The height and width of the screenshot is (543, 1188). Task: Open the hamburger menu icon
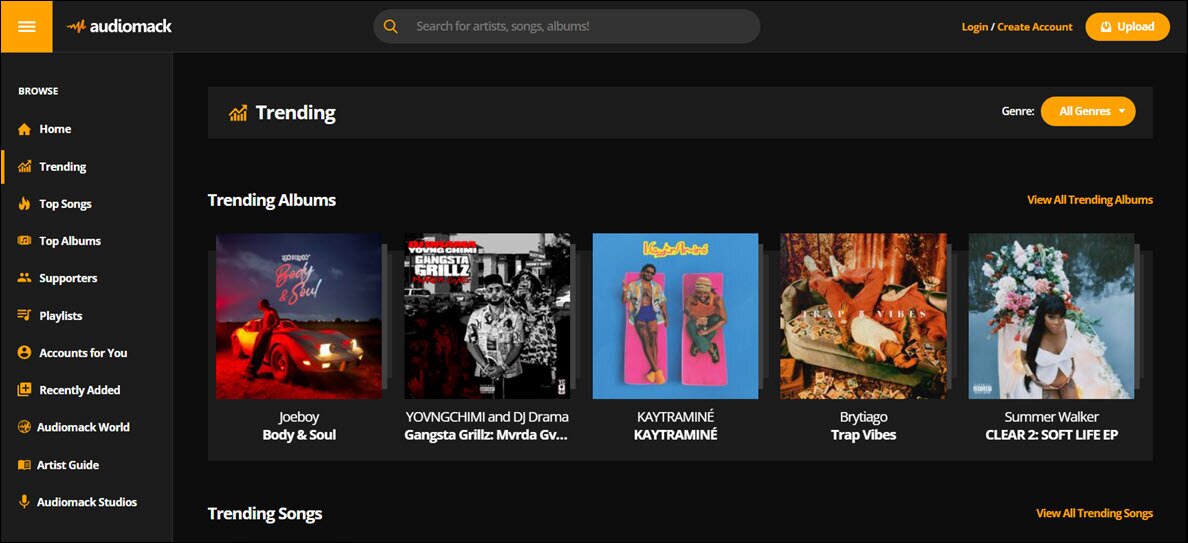click(27, 27)
